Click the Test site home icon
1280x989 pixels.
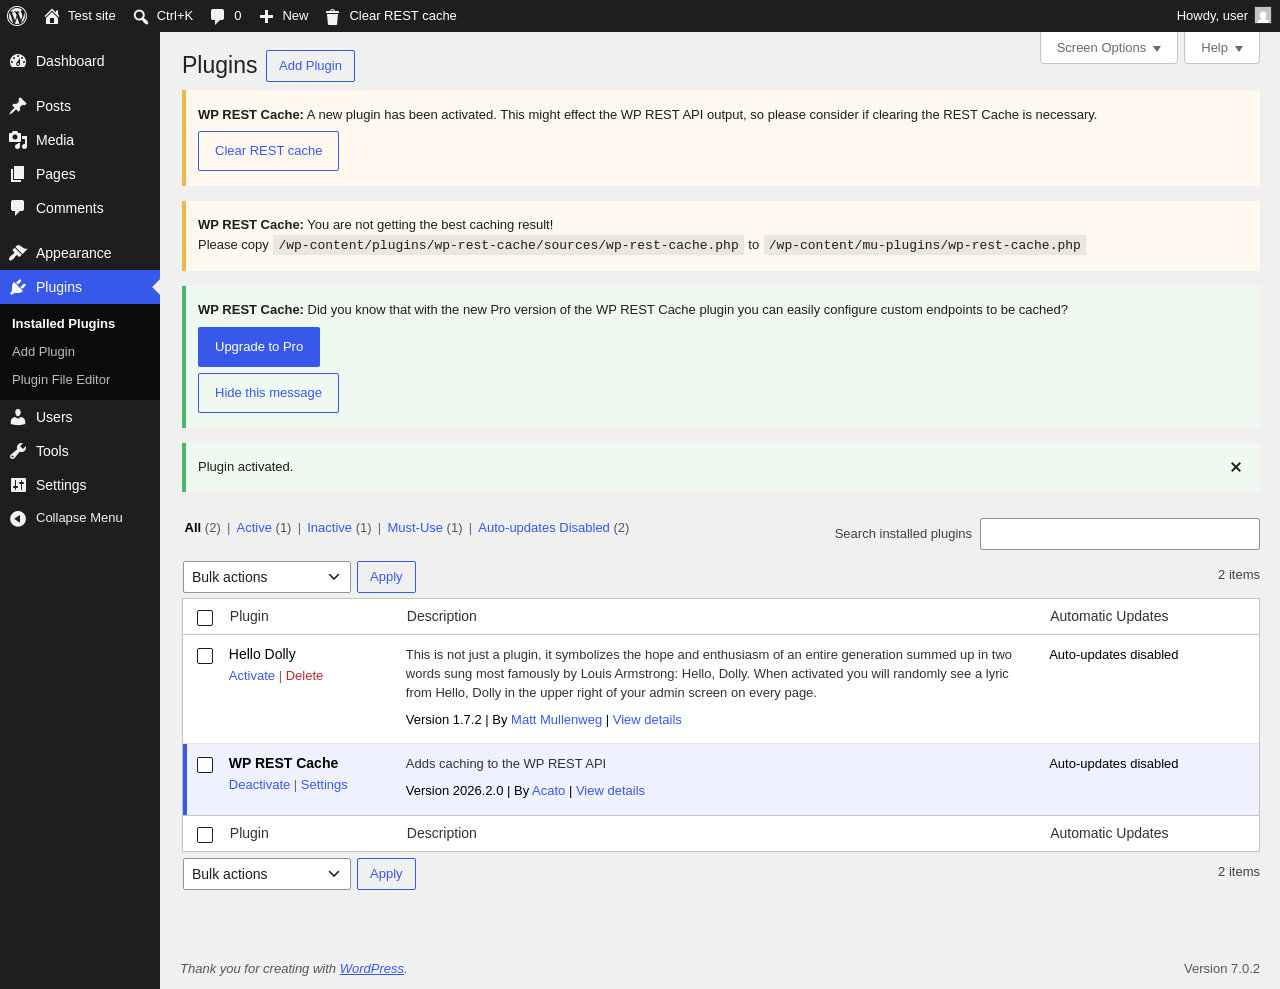[x=52, y=16]
